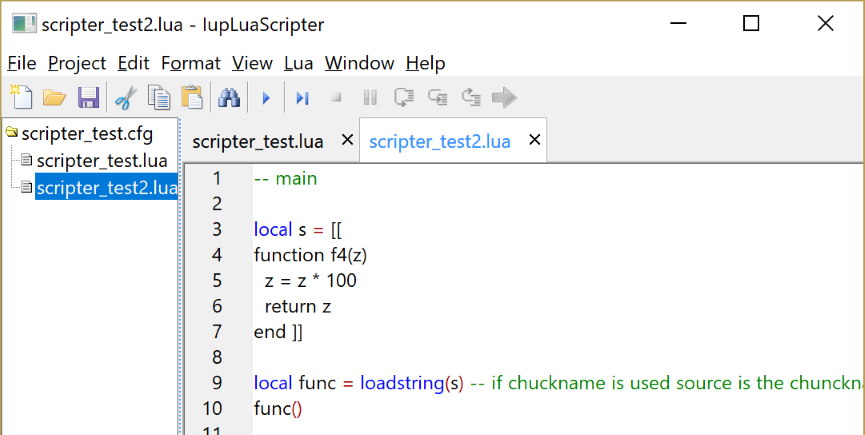Click the Debug play-step icon
865x435 pixels.
302,97
